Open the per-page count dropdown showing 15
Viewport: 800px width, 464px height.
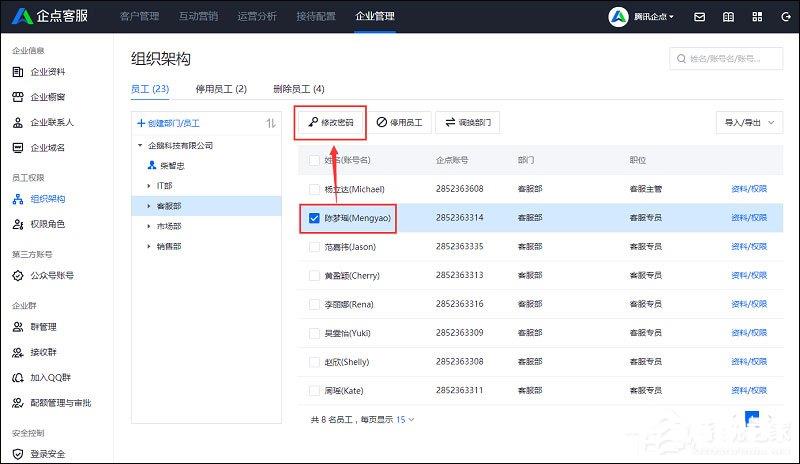pyautogui.click(x=405, y=420)
